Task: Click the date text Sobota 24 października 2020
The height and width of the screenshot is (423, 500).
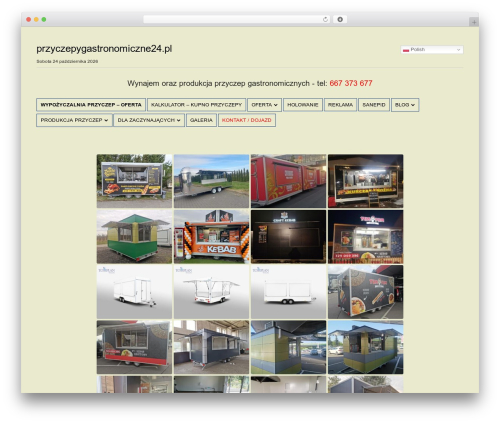Action: coord(67,61)
